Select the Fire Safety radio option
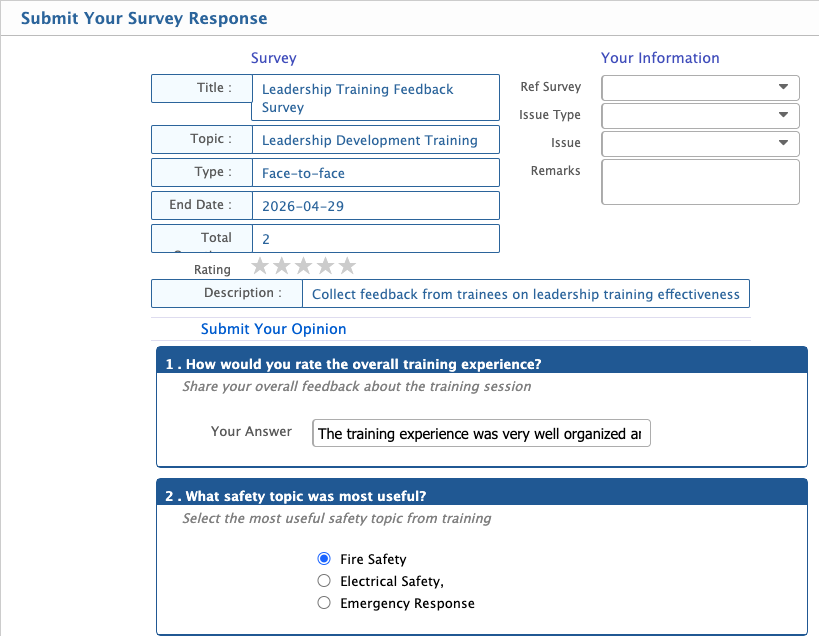 coord(324,559)
